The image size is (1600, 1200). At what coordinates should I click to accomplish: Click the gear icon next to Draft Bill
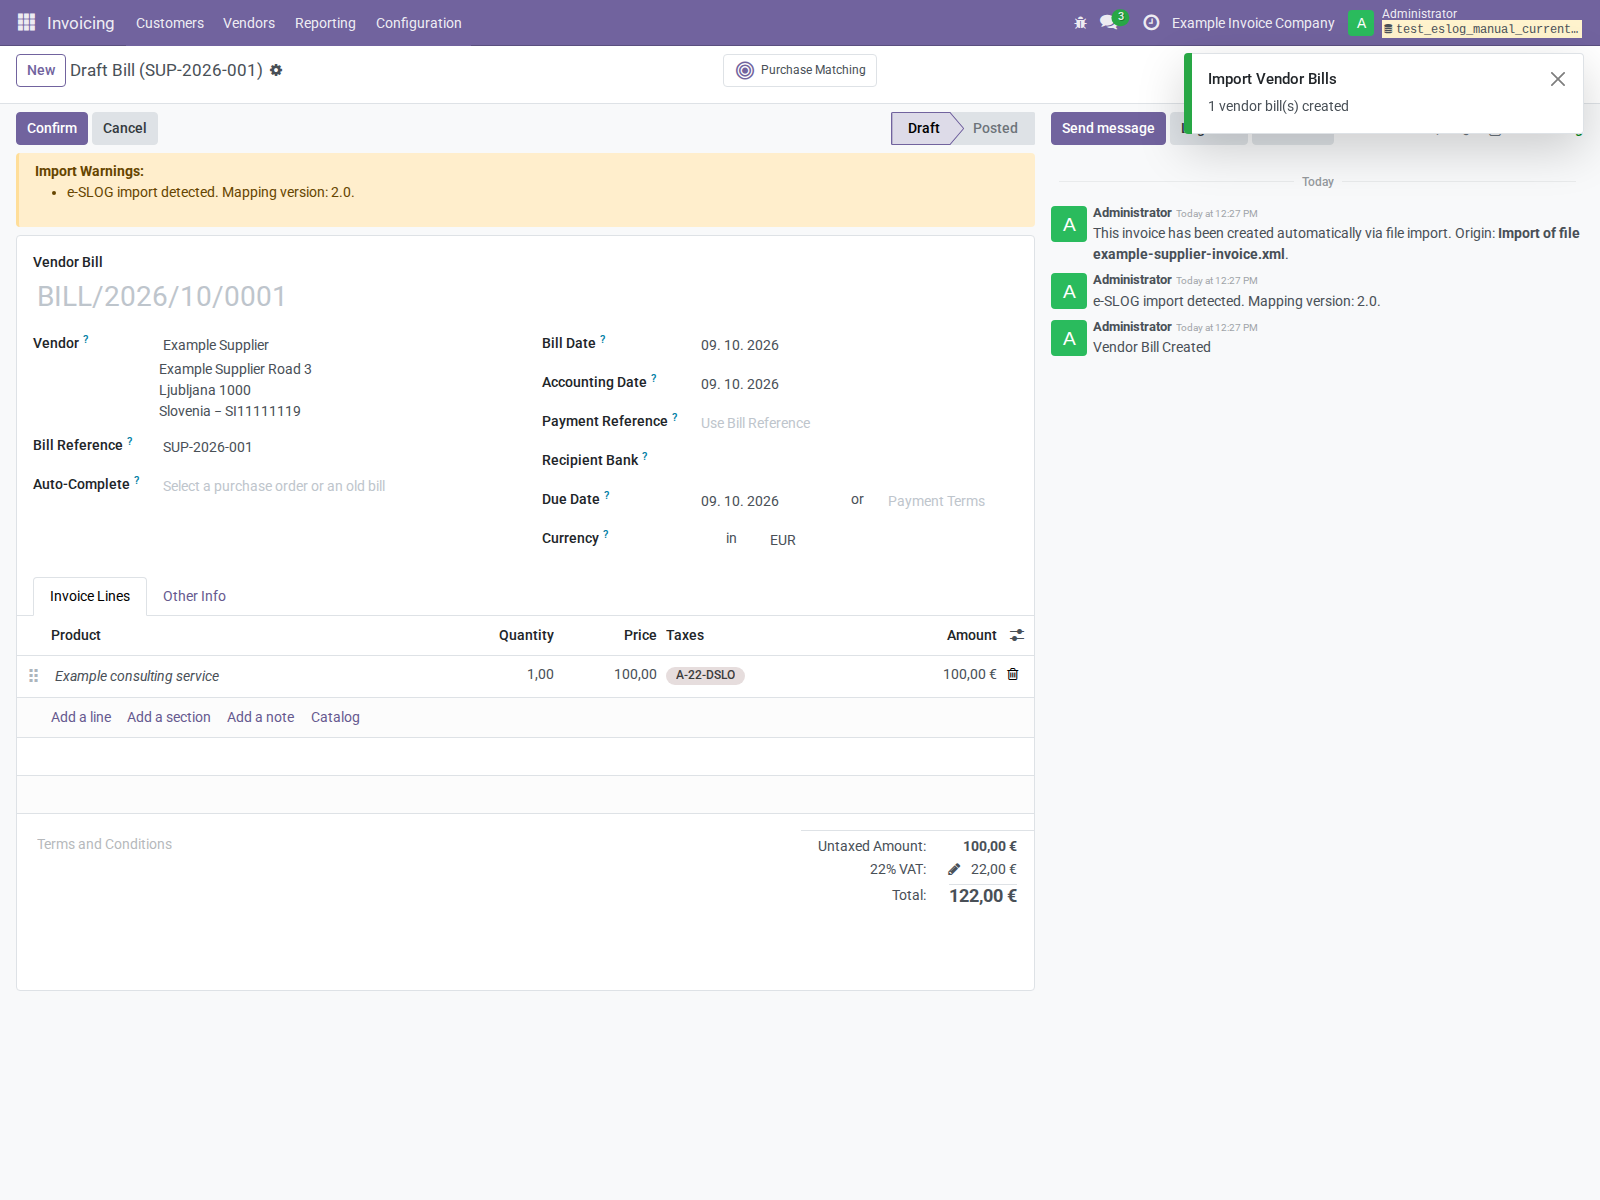[x=276, y=70]
